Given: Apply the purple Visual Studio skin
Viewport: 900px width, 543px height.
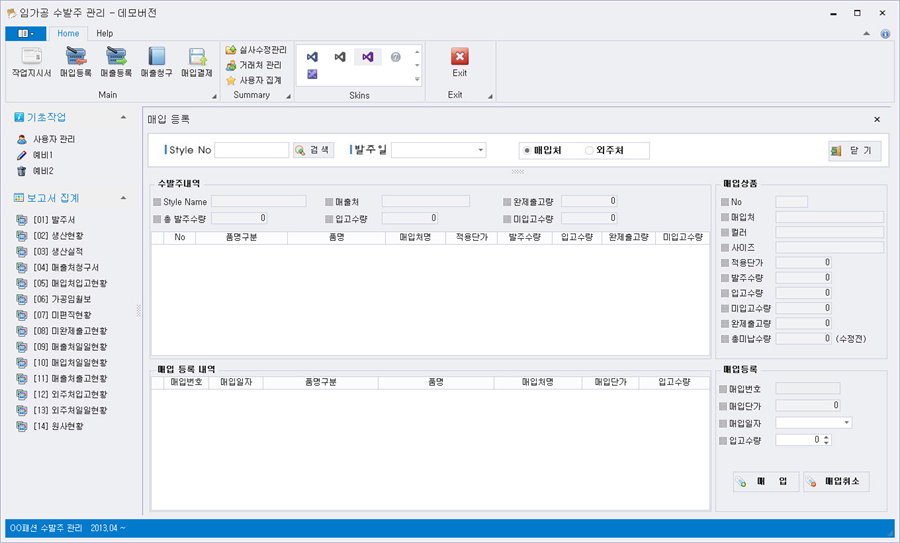Looking at the screenshot, I should (x=368, y=57).
